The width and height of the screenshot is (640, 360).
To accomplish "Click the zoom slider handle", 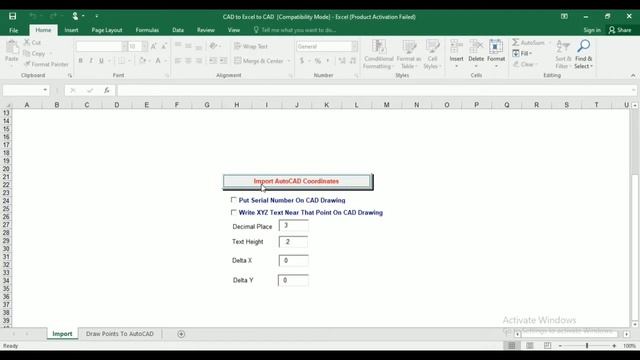I will click(587, 346).
